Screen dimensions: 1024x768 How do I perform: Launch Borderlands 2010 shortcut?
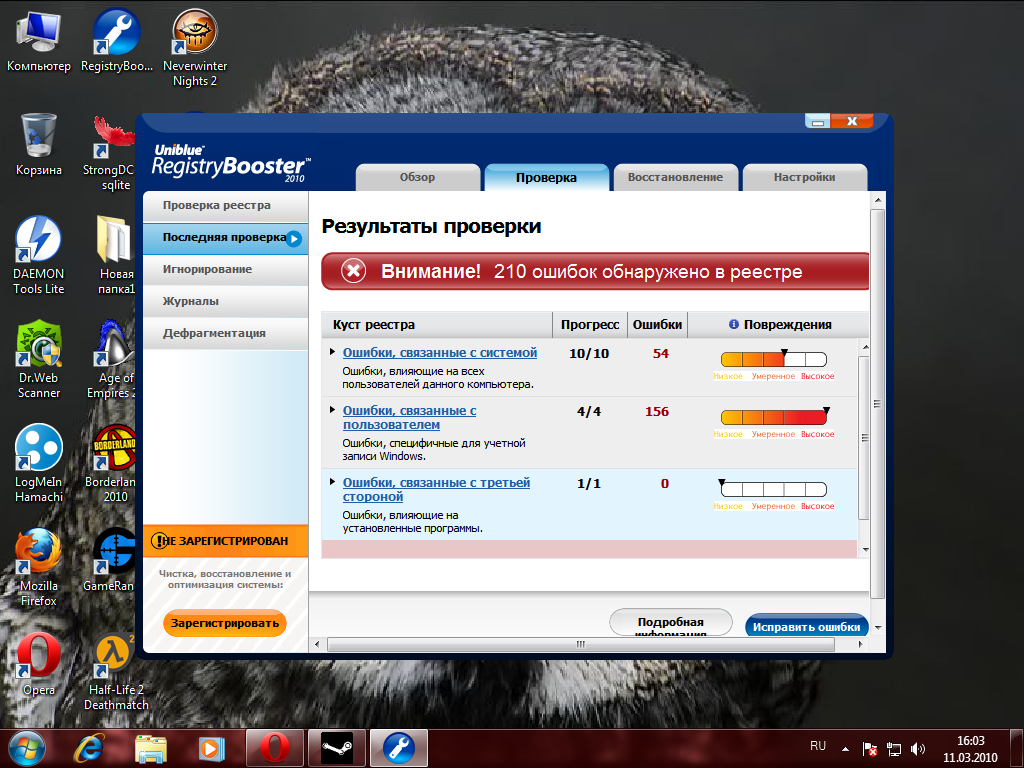(x=112, y=464)
